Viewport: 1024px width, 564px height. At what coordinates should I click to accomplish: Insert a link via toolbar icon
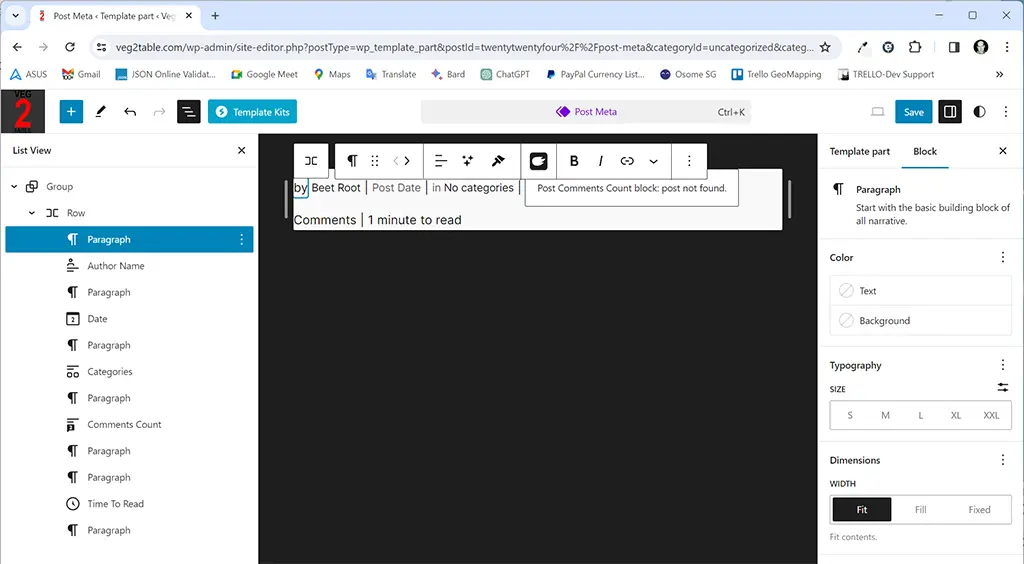click(x=627, y=161)
